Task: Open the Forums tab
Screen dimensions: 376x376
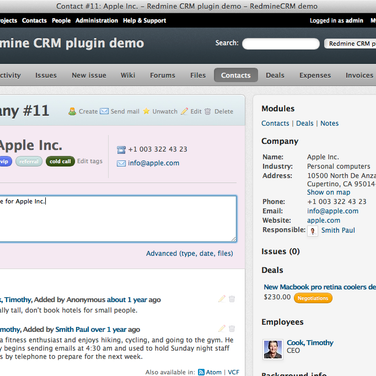Action: (162, 75)
